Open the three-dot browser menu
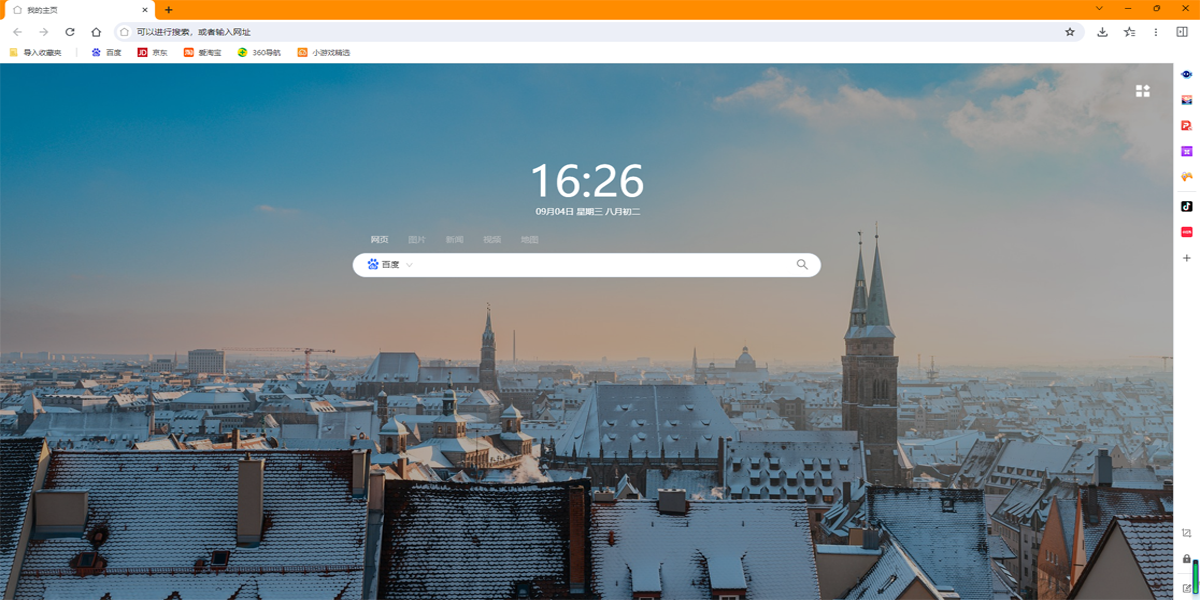 pos(1156,32)
